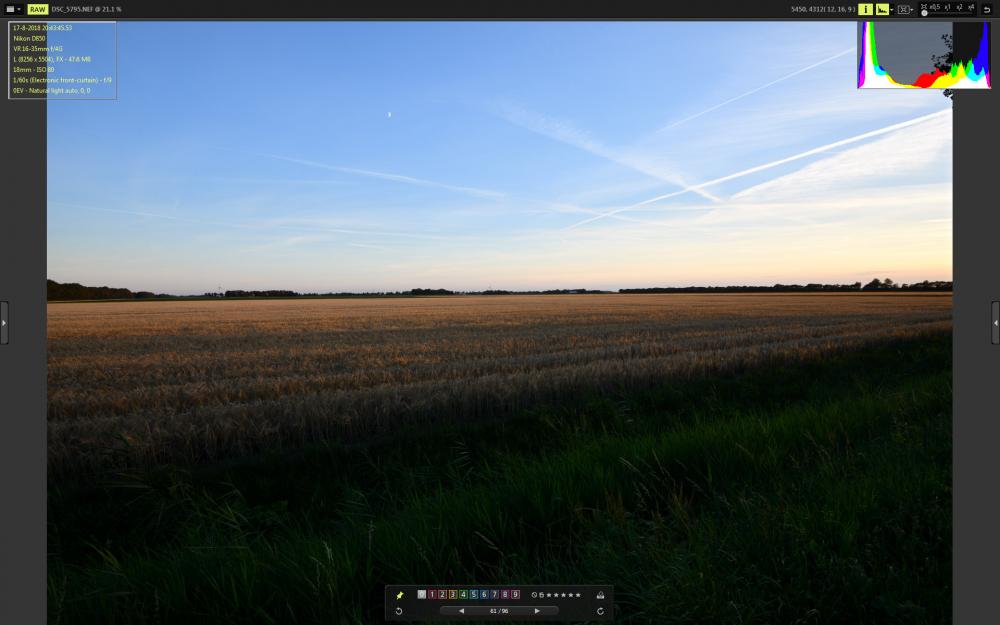Apply green label 4

point(463,594)
